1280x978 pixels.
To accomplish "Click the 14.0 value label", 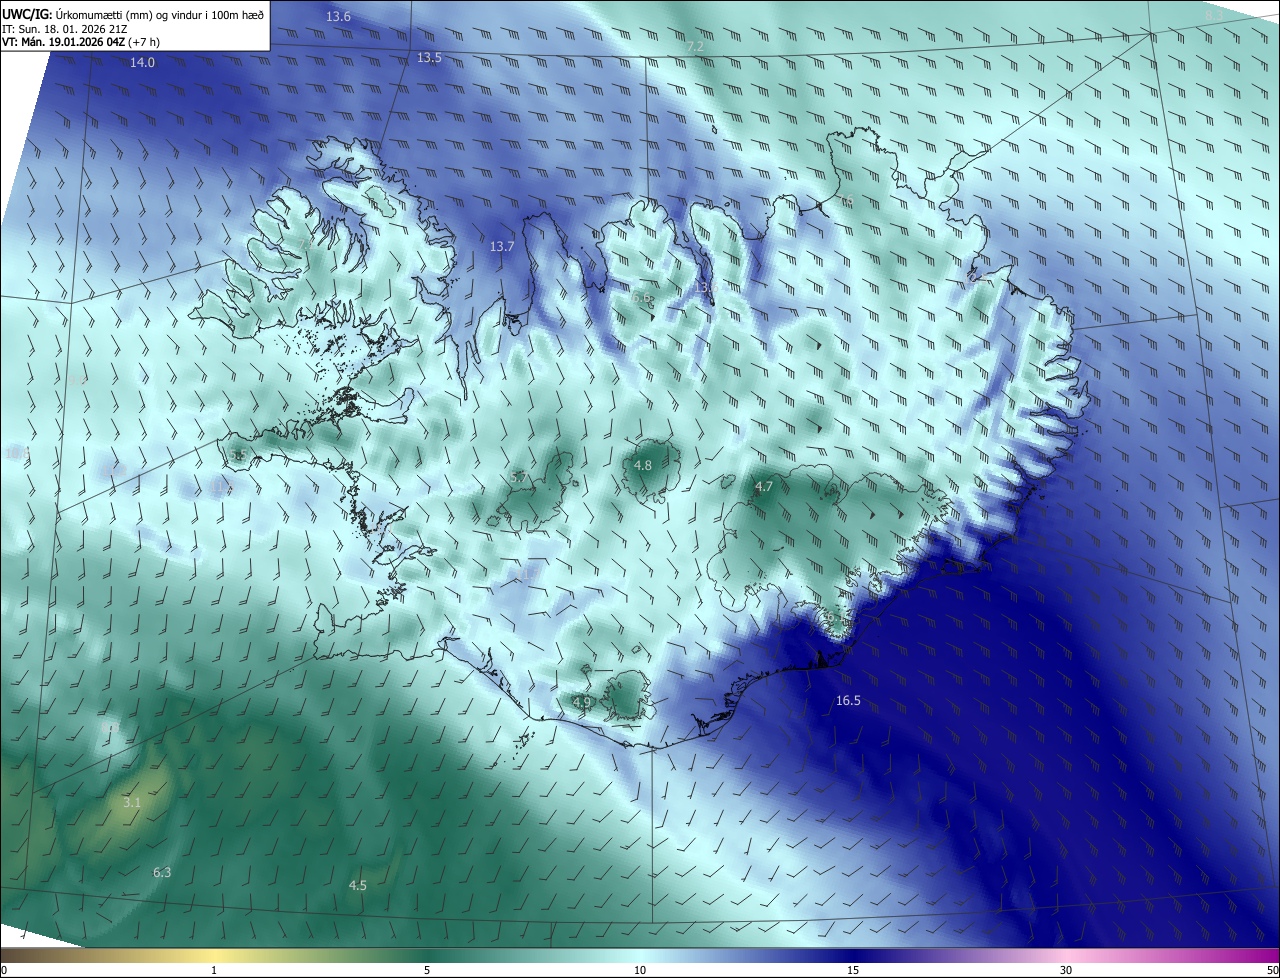I will pos(143,63).
